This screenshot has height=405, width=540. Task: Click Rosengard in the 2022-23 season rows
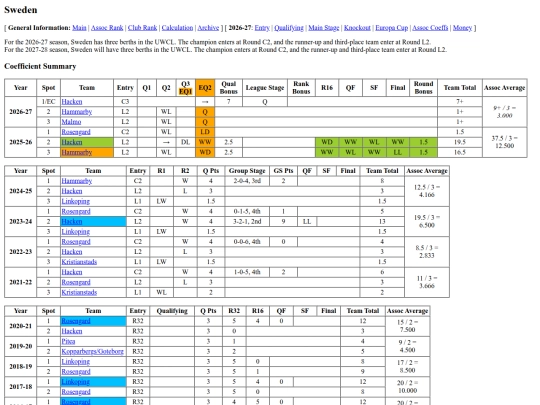point(76,241)
